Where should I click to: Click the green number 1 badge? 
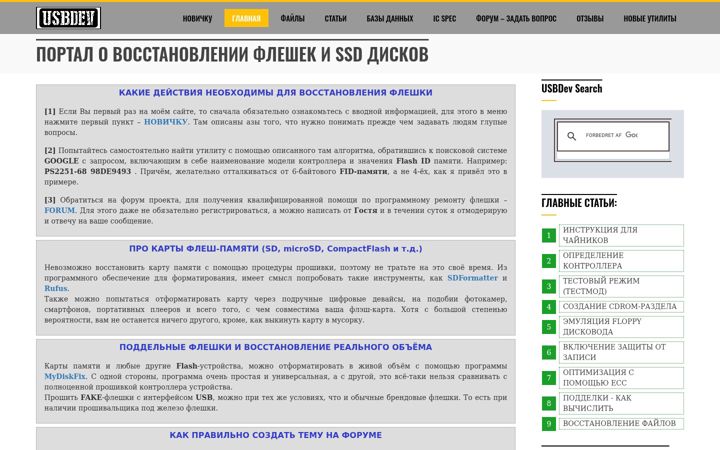(548, 235)
